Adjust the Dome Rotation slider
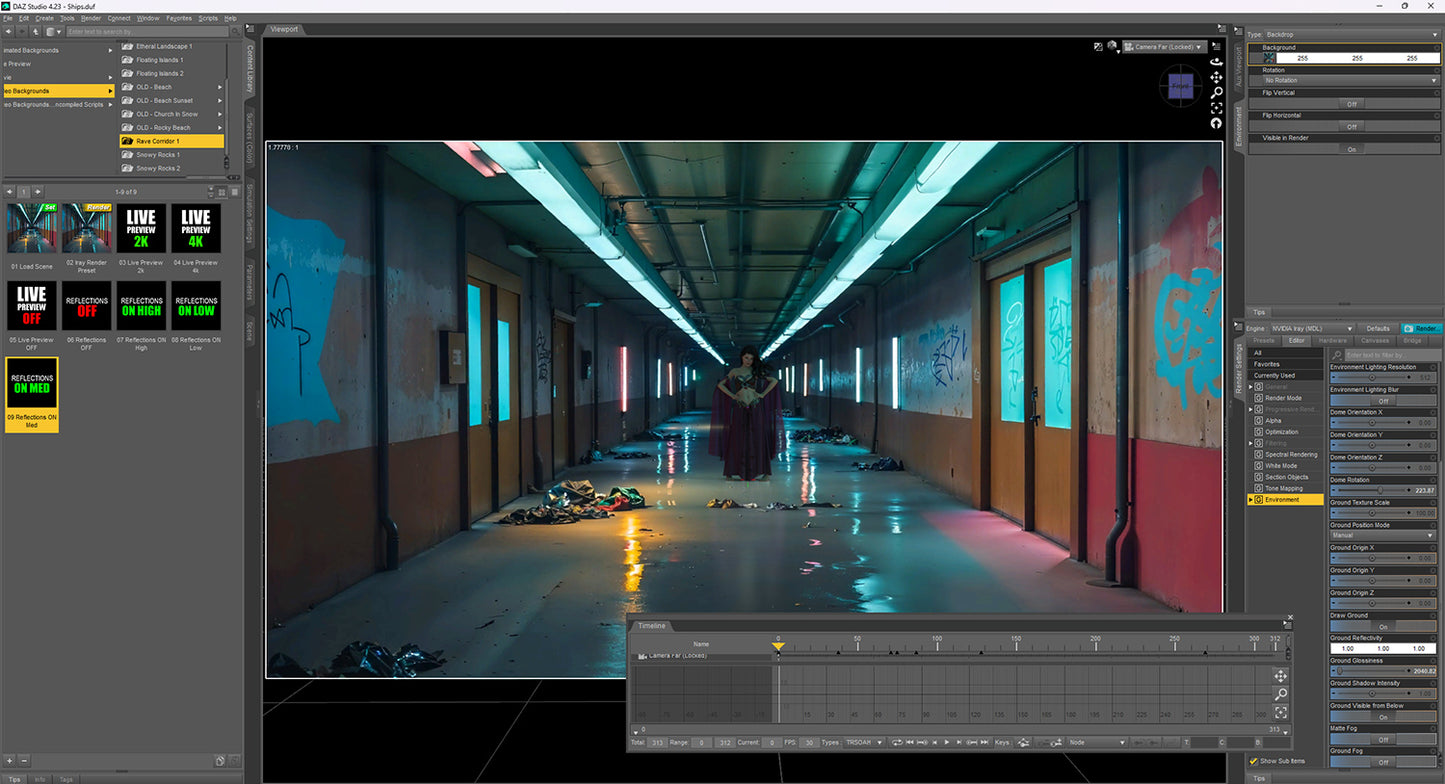1445x784 pixels. [x=1384, y=490]
